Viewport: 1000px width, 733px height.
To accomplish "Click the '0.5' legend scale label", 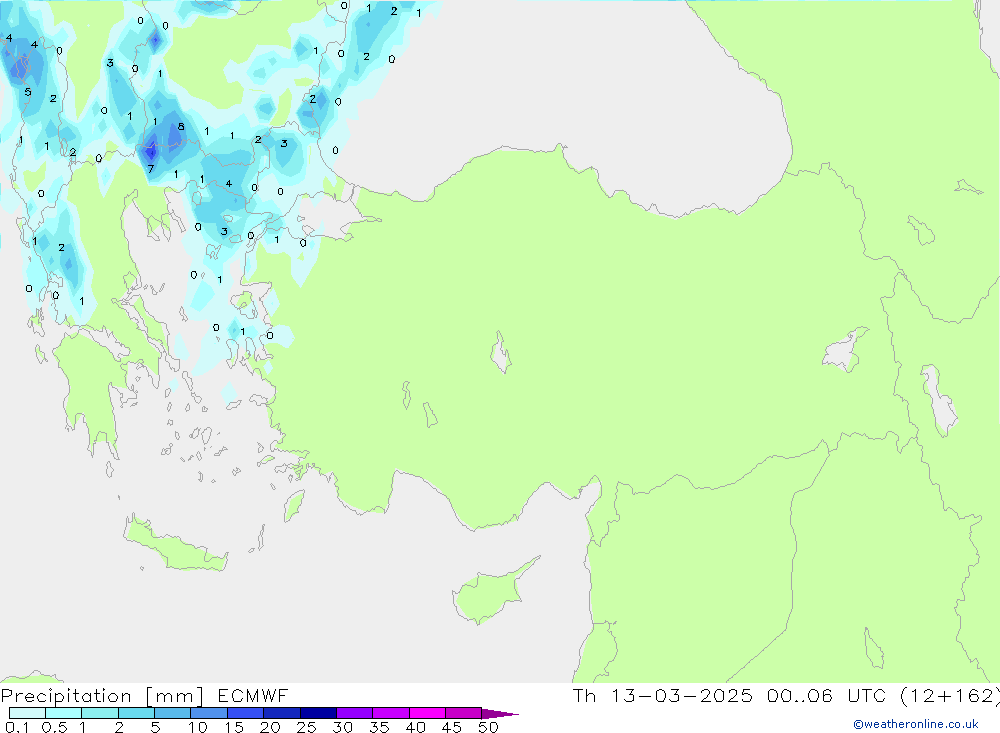I will pyautogui.click(x=54, y=727).
